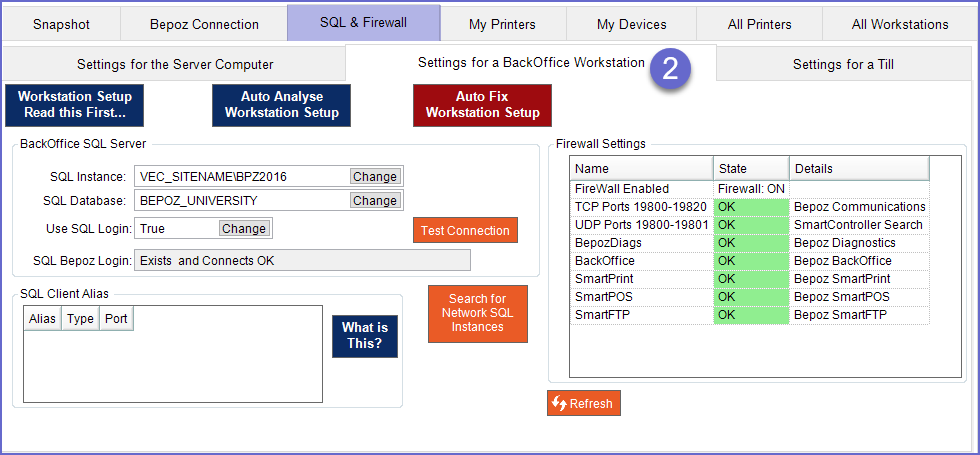The height and width of the screenshot is (455, 980).
Task: Go to the My Devices tab
Action: pyautogui.click(x=632, y=24)
